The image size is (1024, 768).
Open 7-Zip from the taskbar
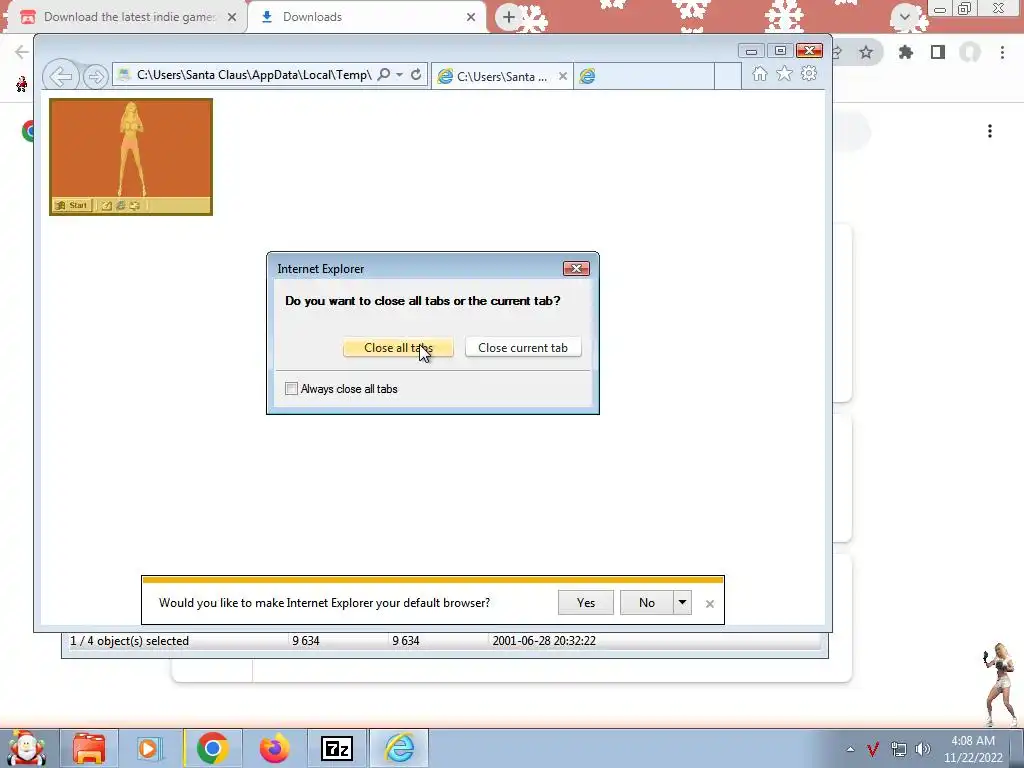337,748
